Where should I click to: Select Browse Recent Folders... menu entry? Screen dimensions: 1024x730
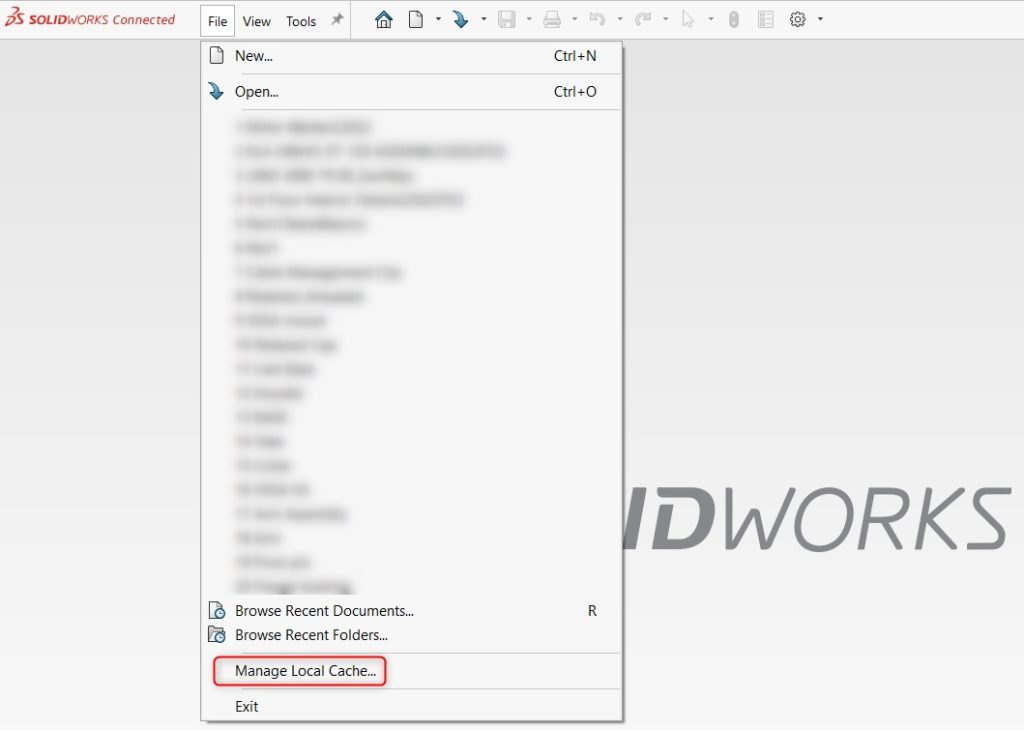[x=411, y=635]
